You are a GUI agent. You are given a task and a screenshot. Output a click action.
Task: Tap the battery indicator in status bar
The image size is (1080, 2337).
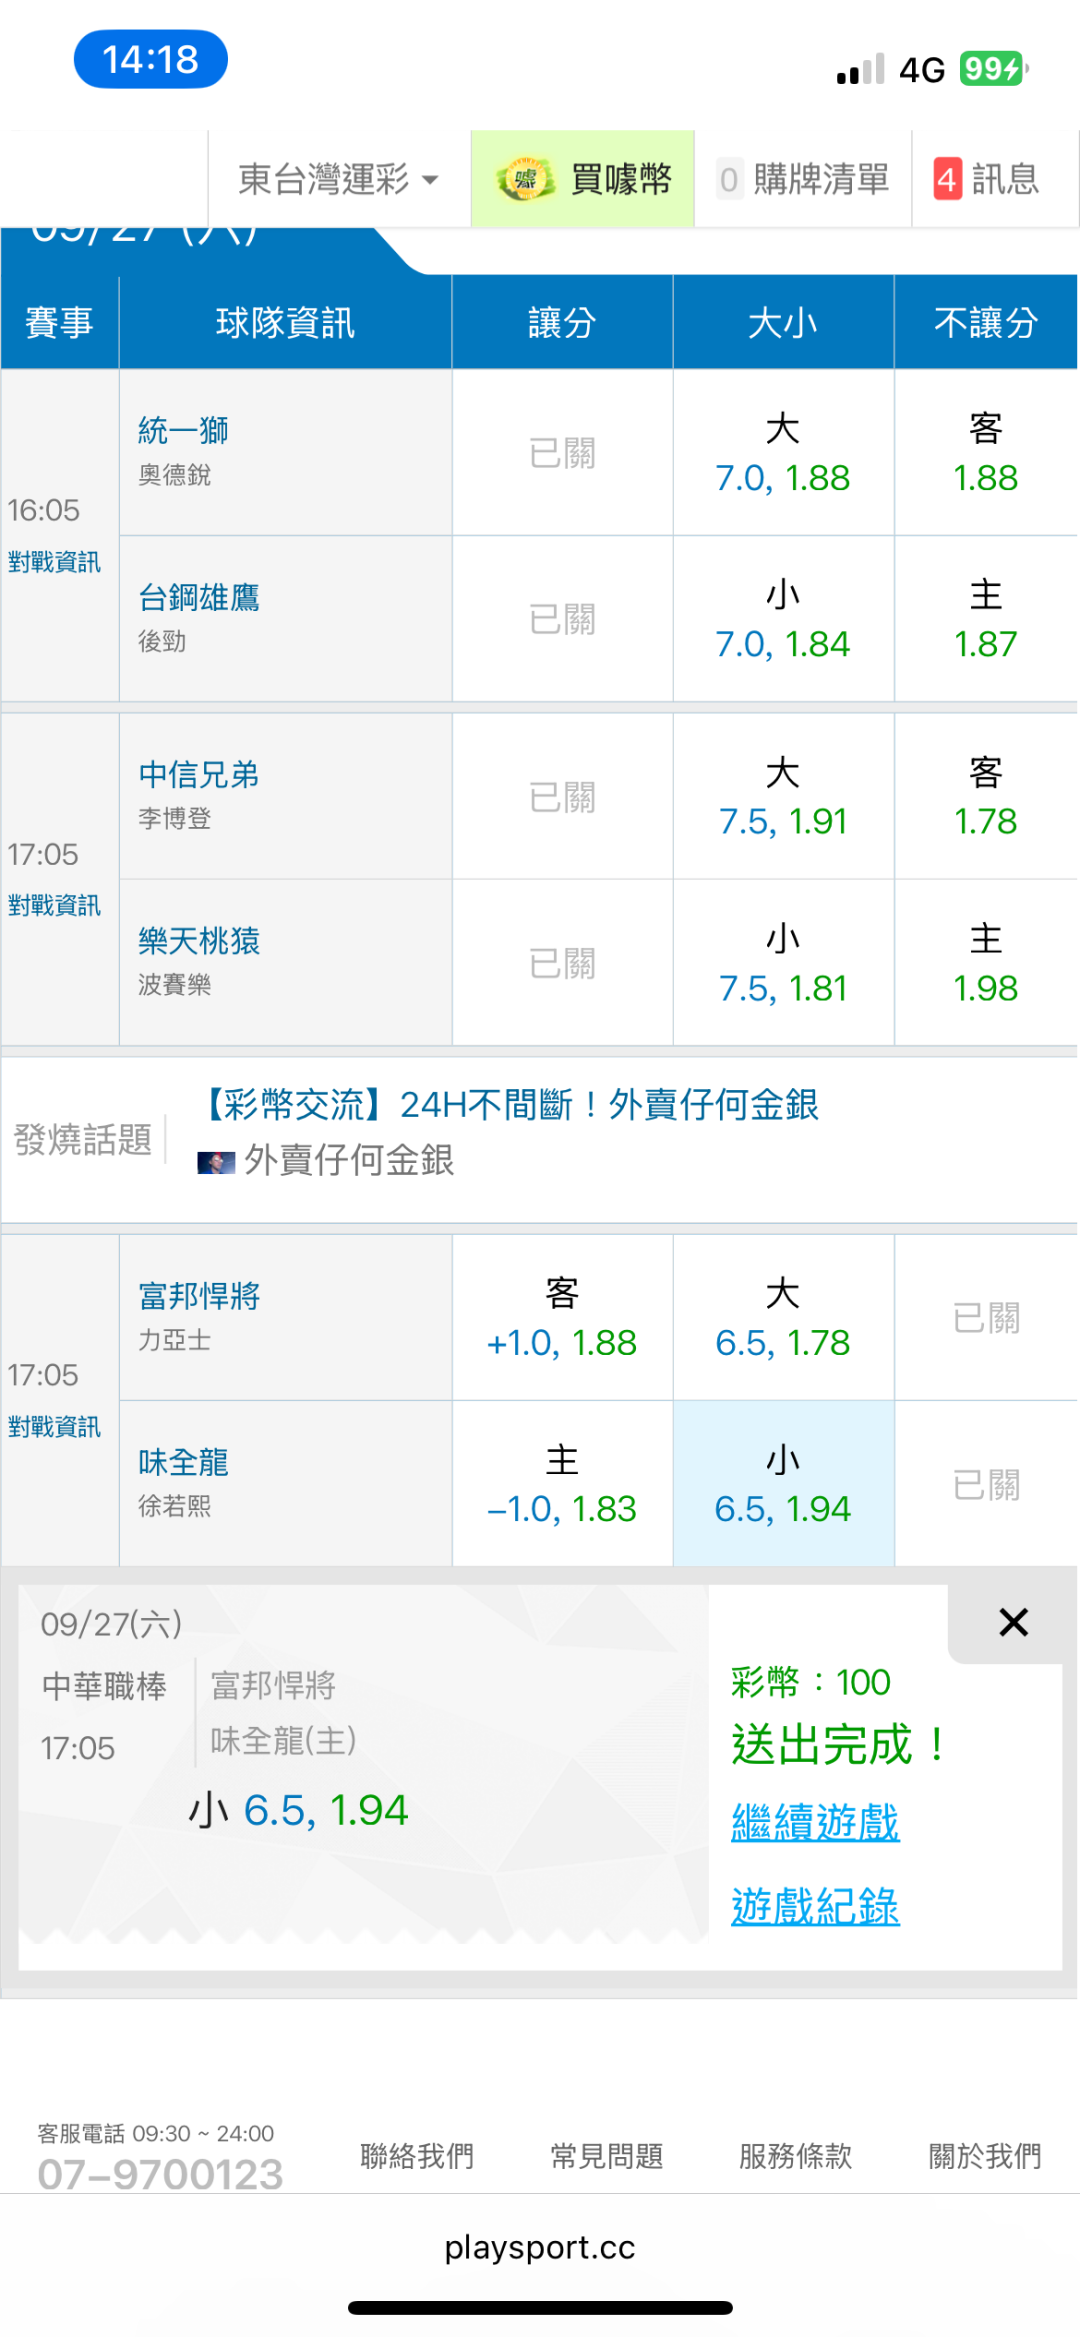pyautogui.click(x=992, y=69)
